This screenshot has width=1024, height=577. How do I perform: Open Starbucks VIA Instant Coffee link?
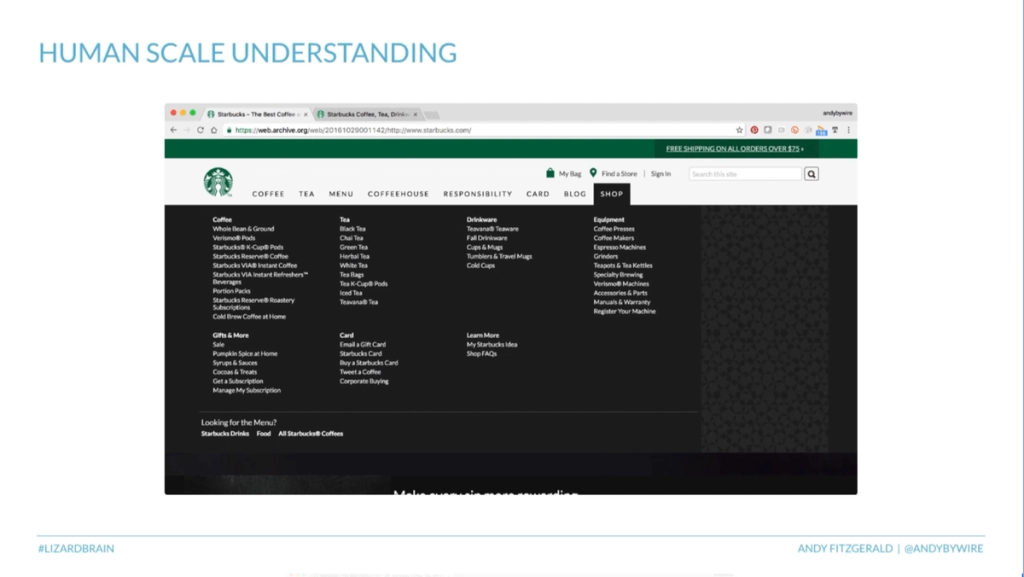point(255,266)
